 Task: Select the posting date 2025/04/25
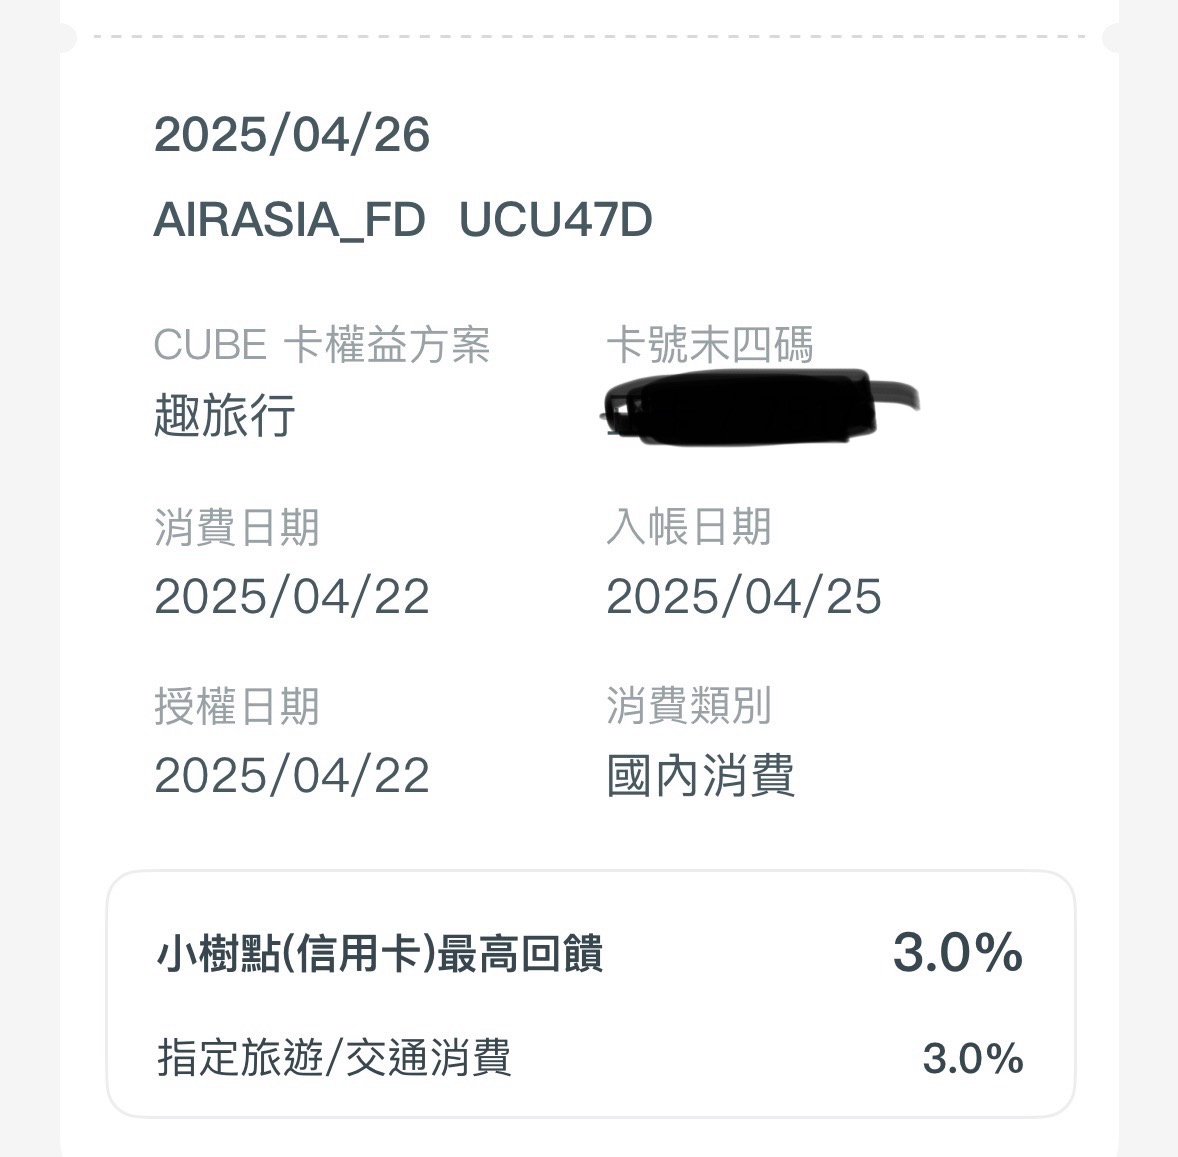[744, 597]
